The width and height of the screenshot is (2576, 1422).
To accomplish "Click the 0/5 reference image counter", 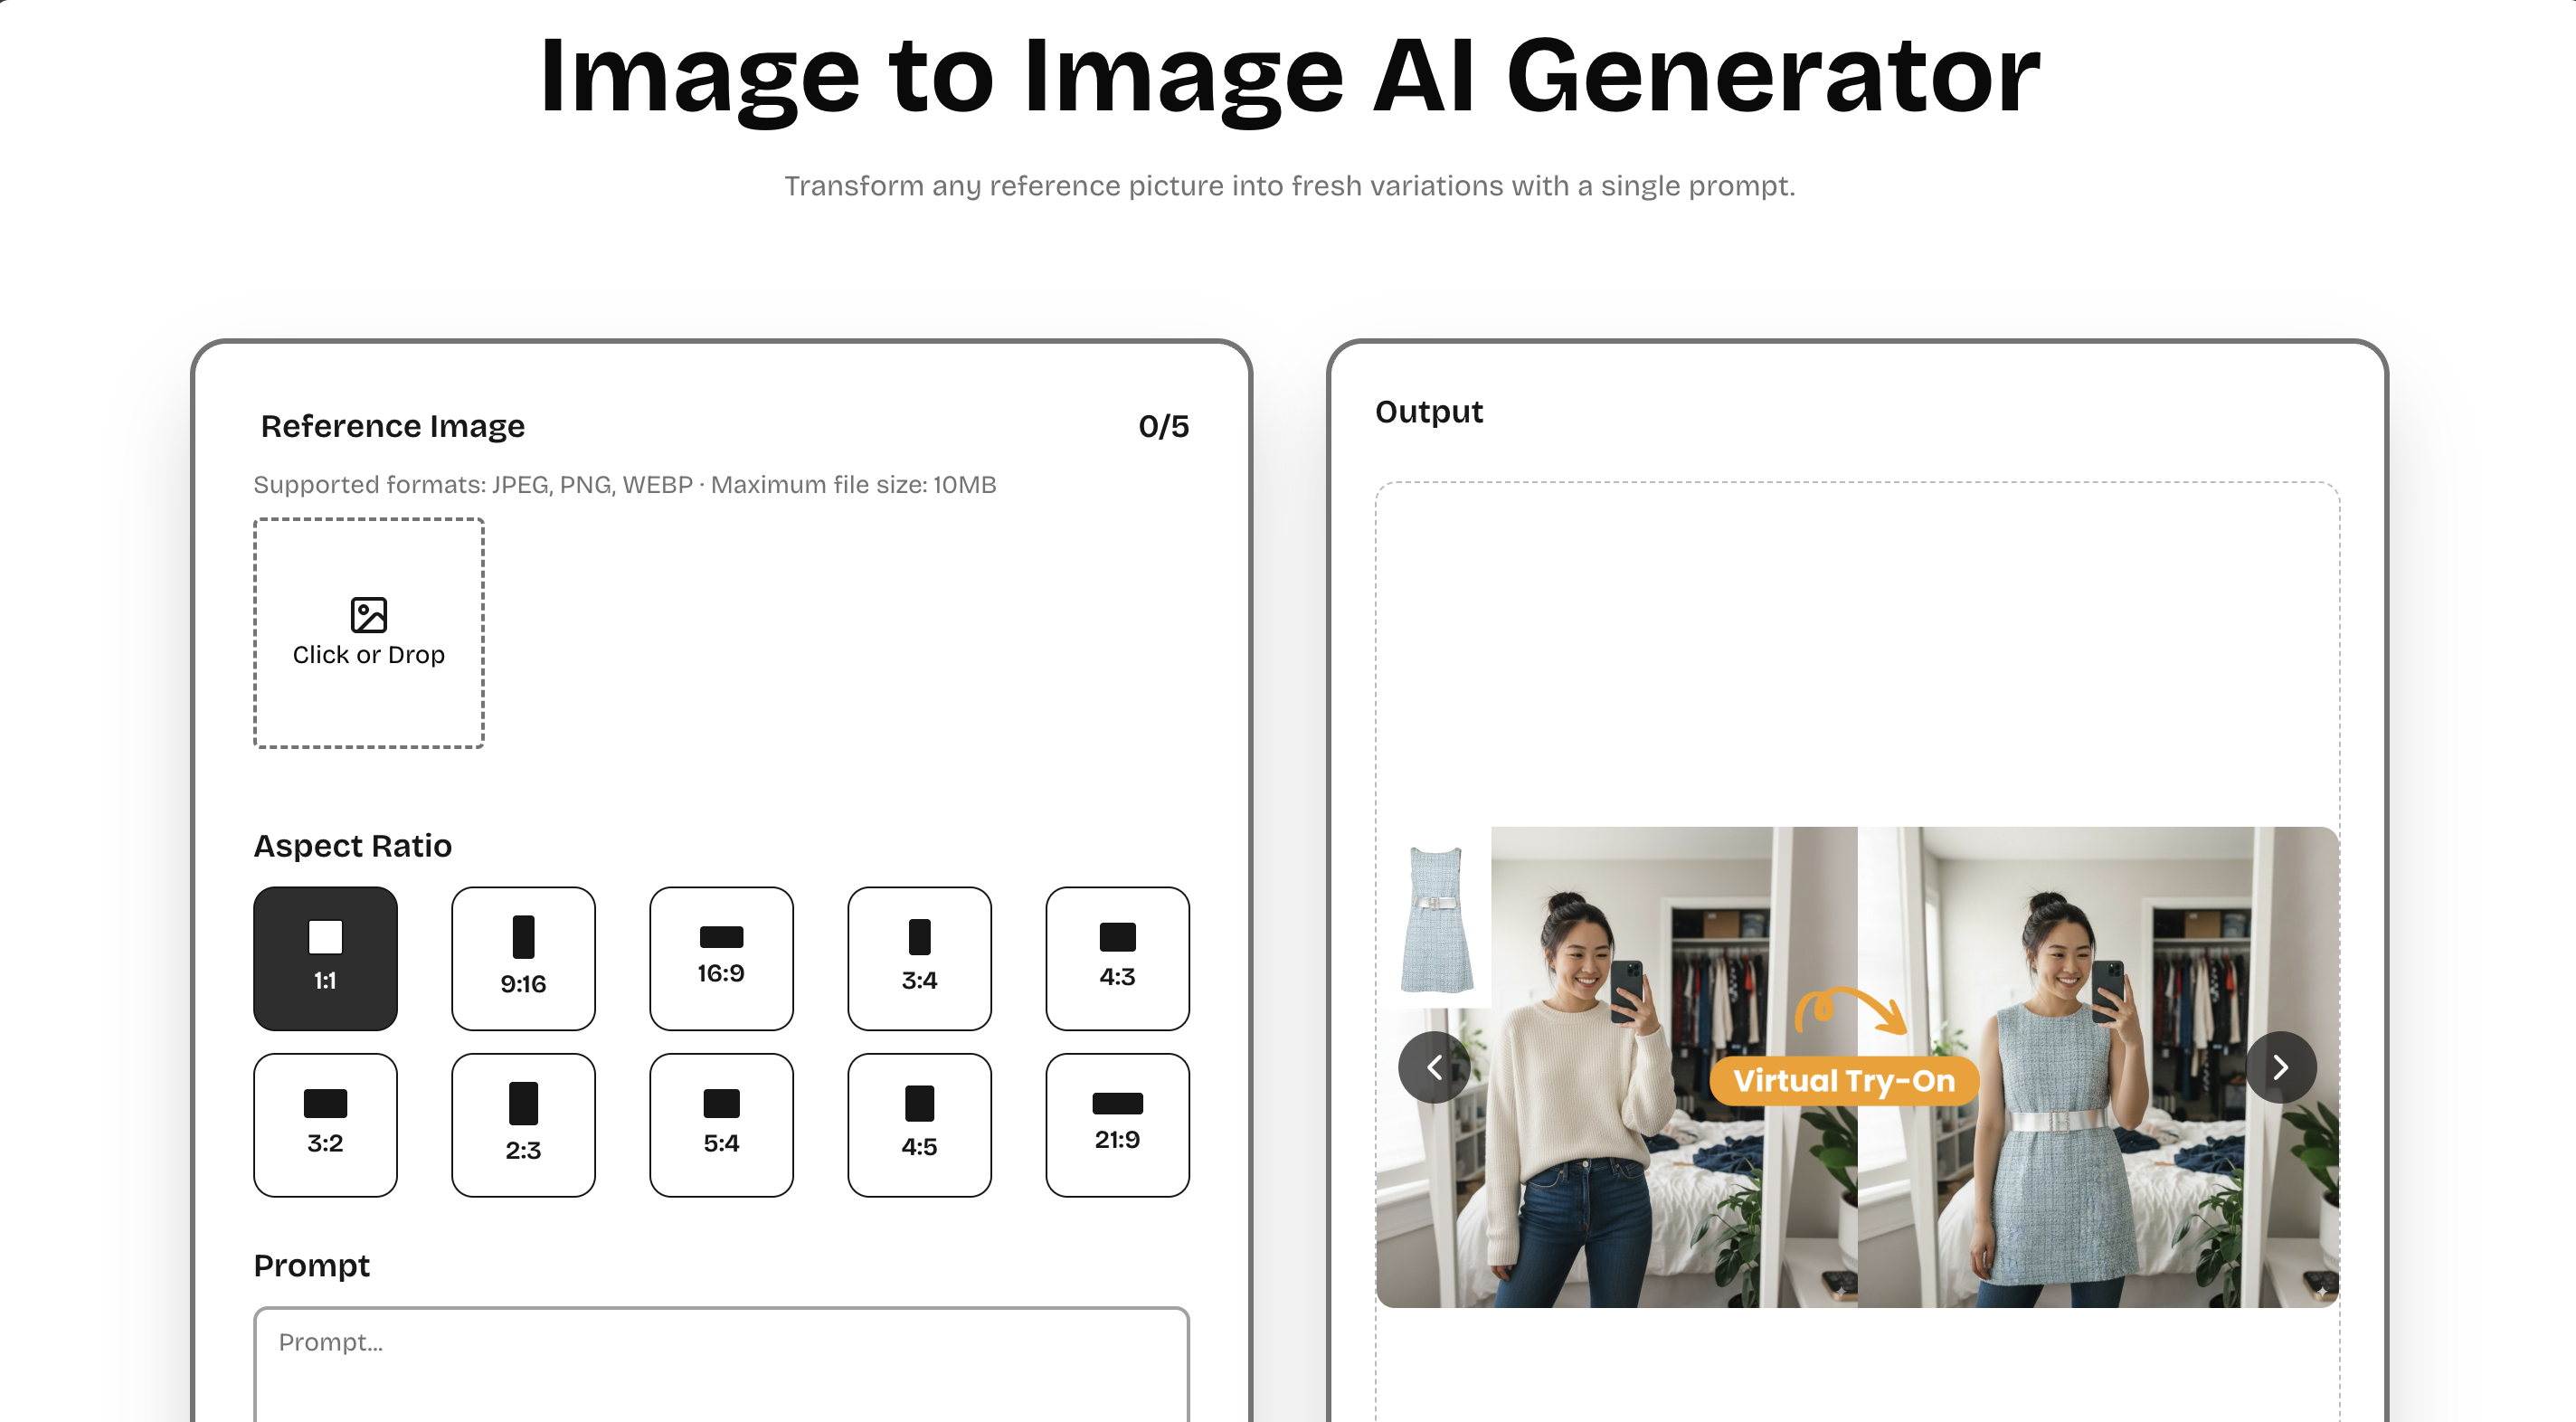I will pyautogui.click(x=1164, y=425).
